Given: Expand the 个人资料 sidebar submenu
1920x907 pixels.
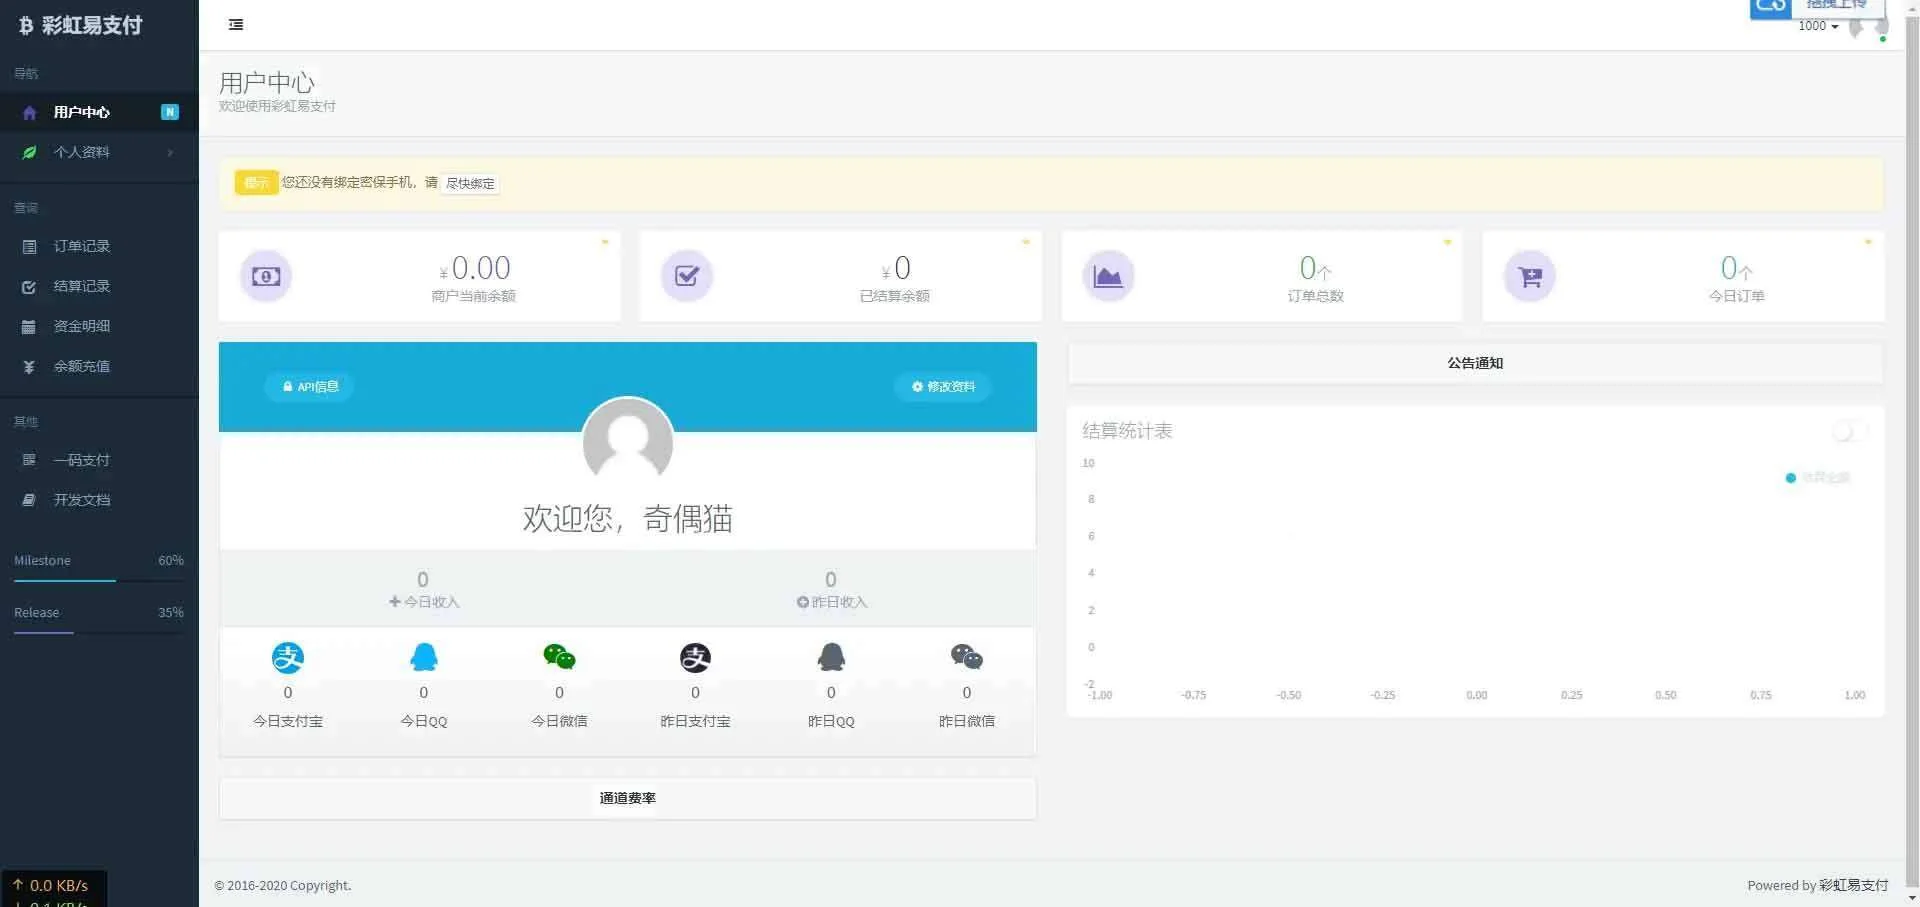Looking at the screenshot, I should pyautogui.click(x=99, y=152).
